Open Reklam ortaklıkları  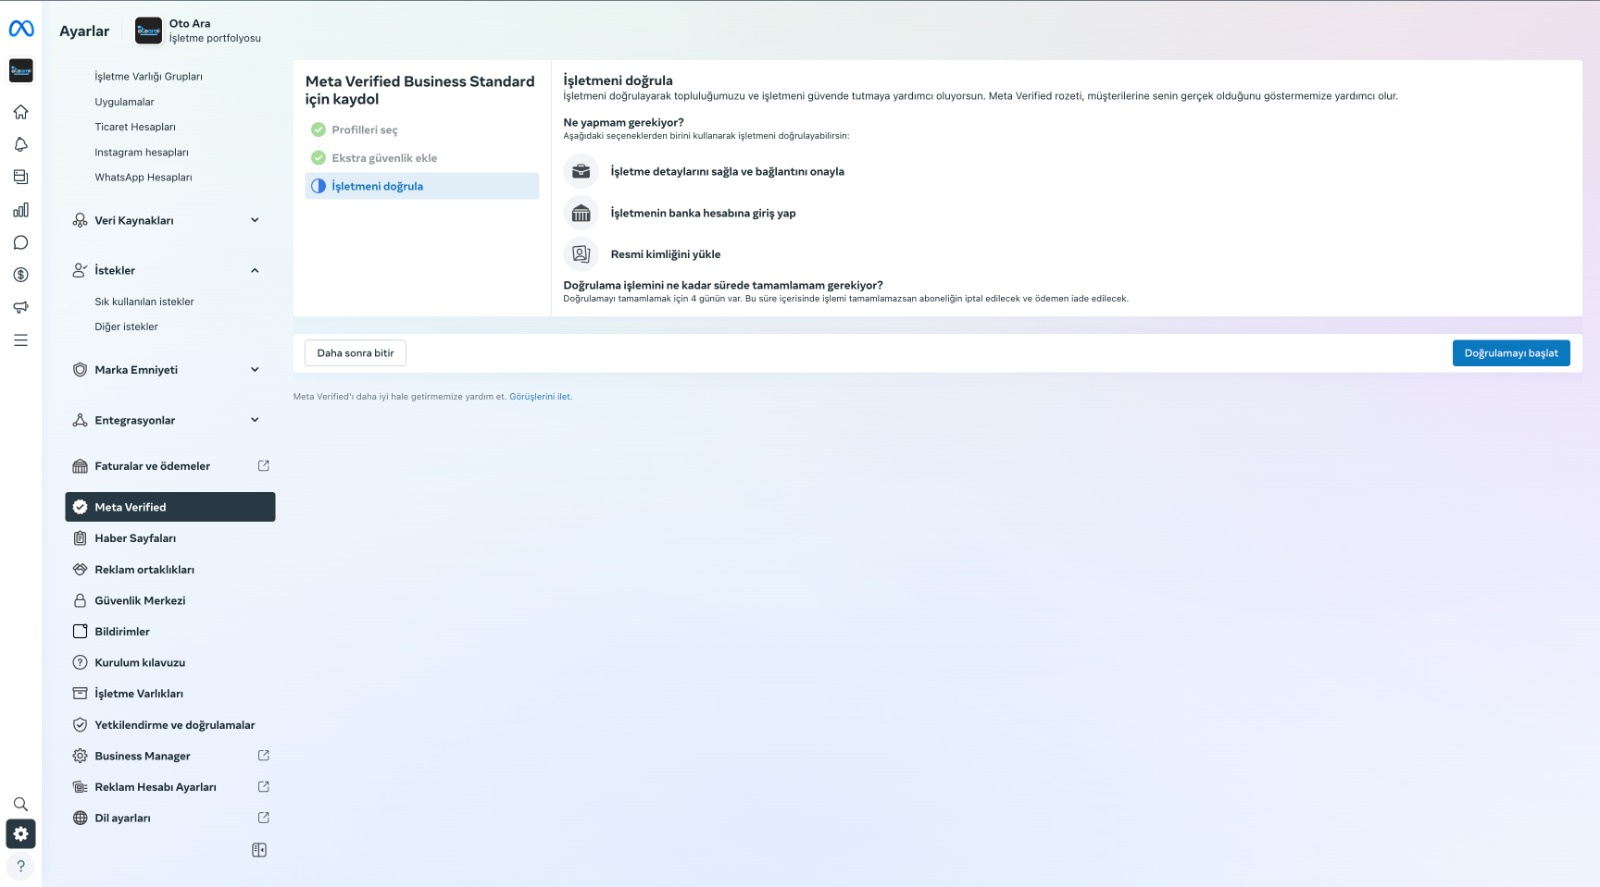145,570
